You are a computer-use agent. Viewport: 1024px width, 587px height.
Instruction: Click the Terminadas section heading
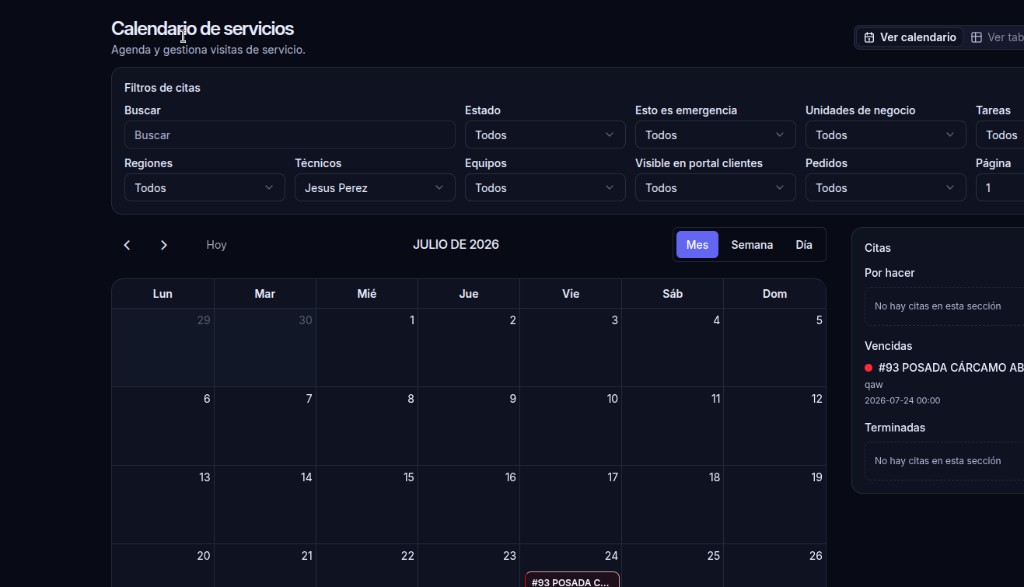(x=895, y=428)
